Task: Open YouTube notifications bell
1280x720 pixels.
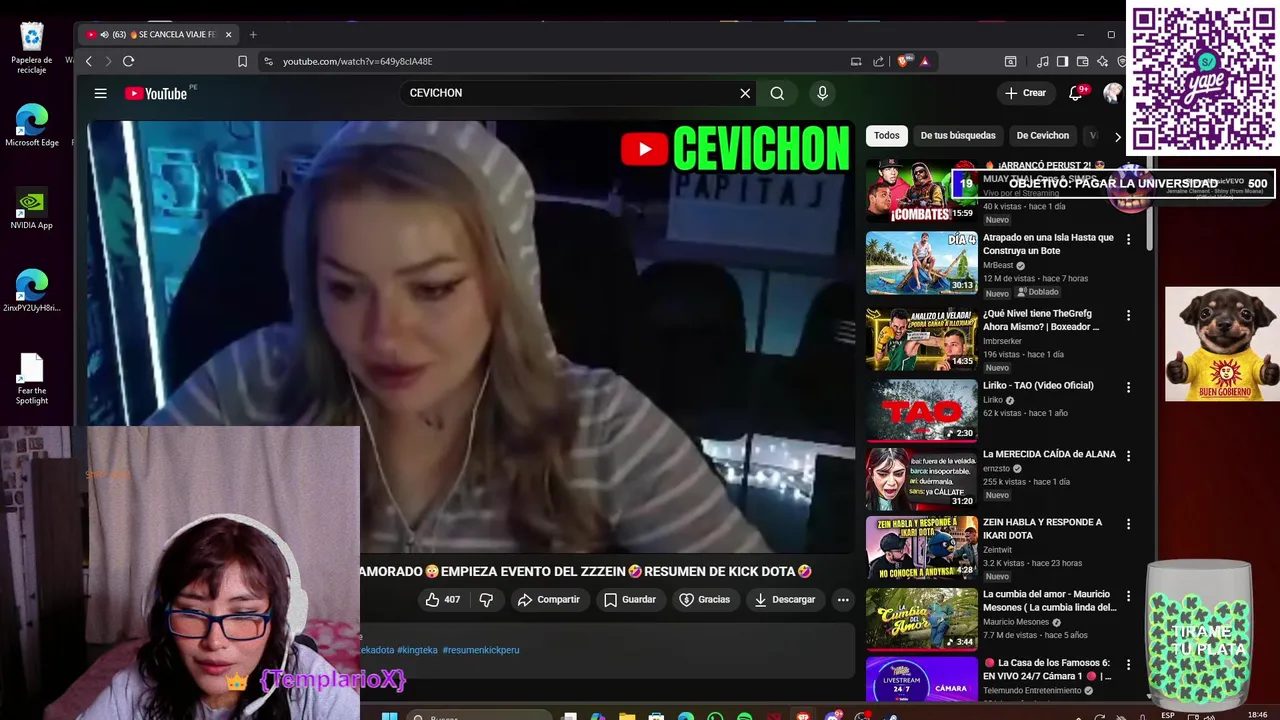Action: (1076, 93)
